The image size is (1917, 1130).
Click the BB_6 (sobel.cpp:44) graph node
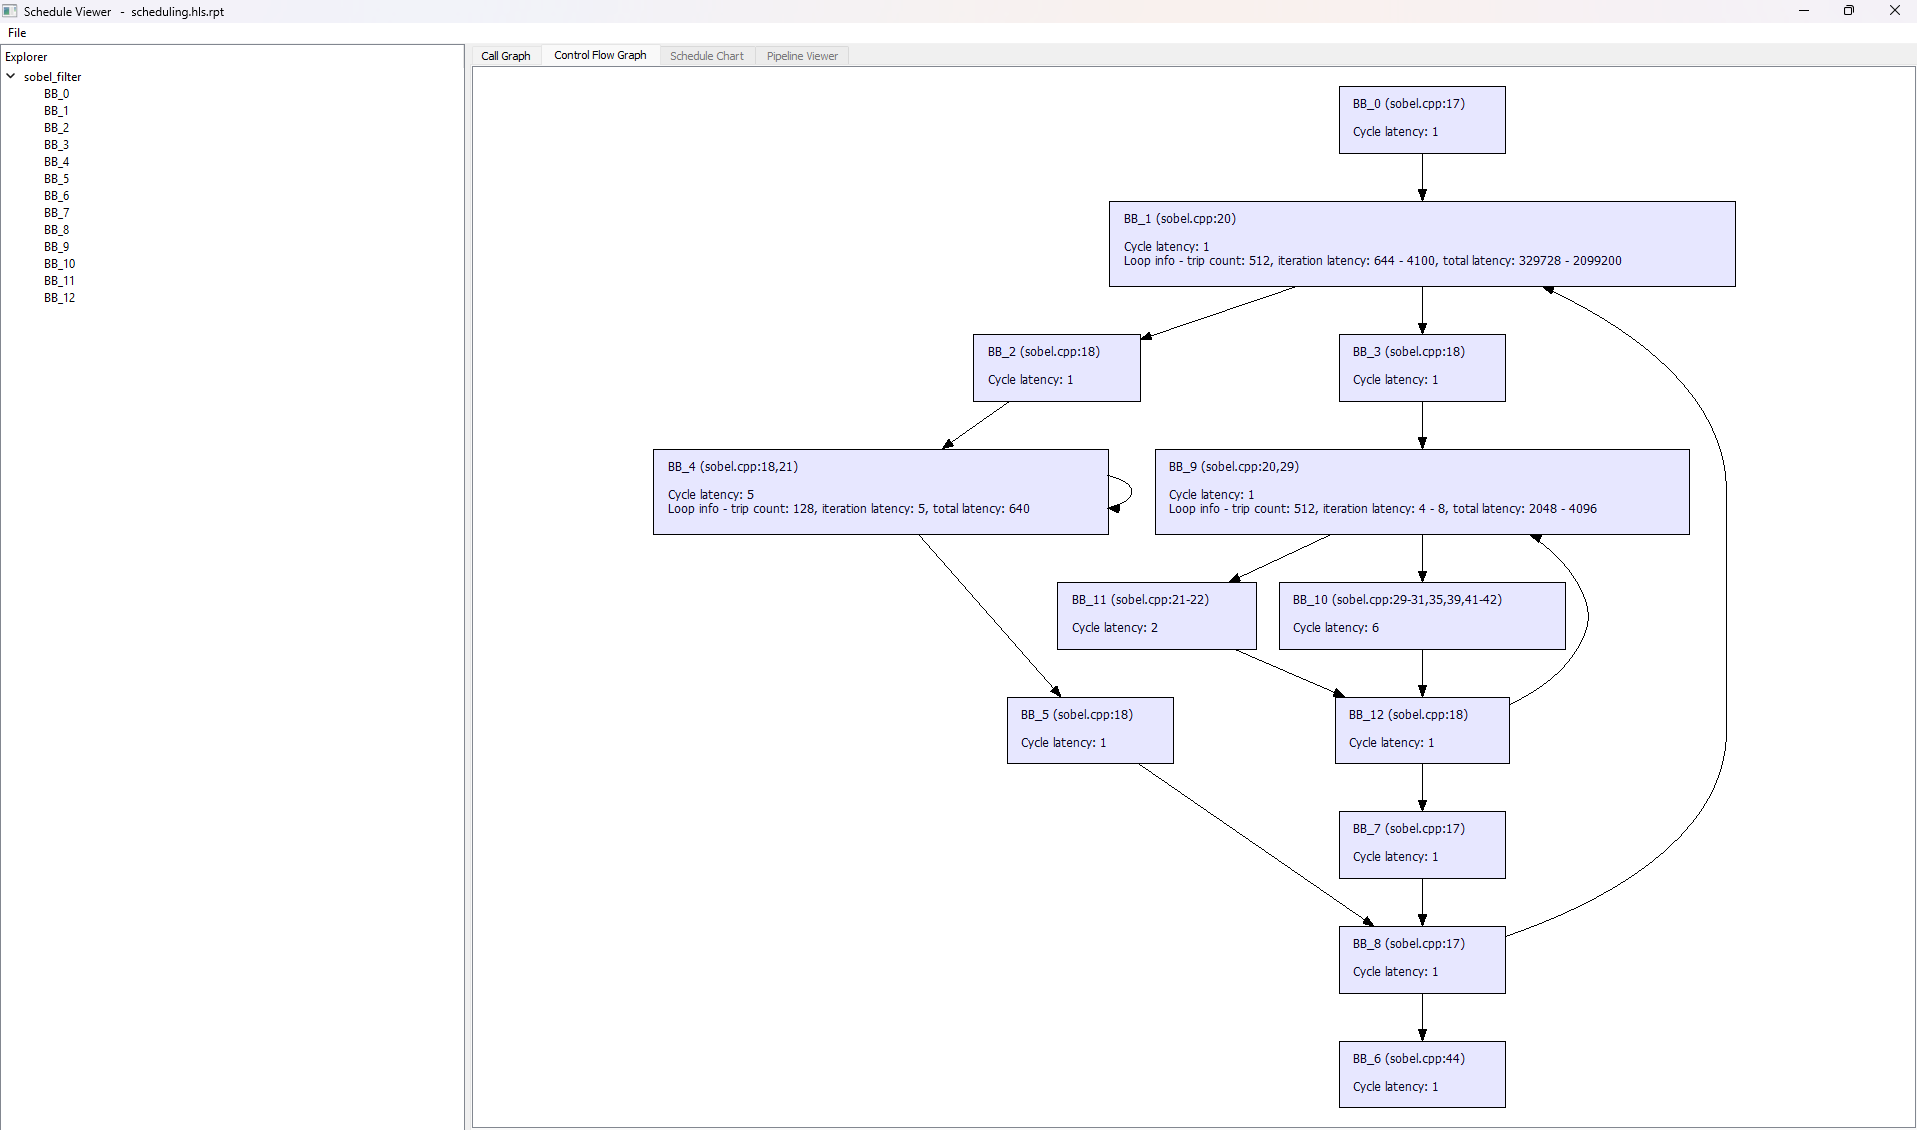(x=1422, y=1075)
